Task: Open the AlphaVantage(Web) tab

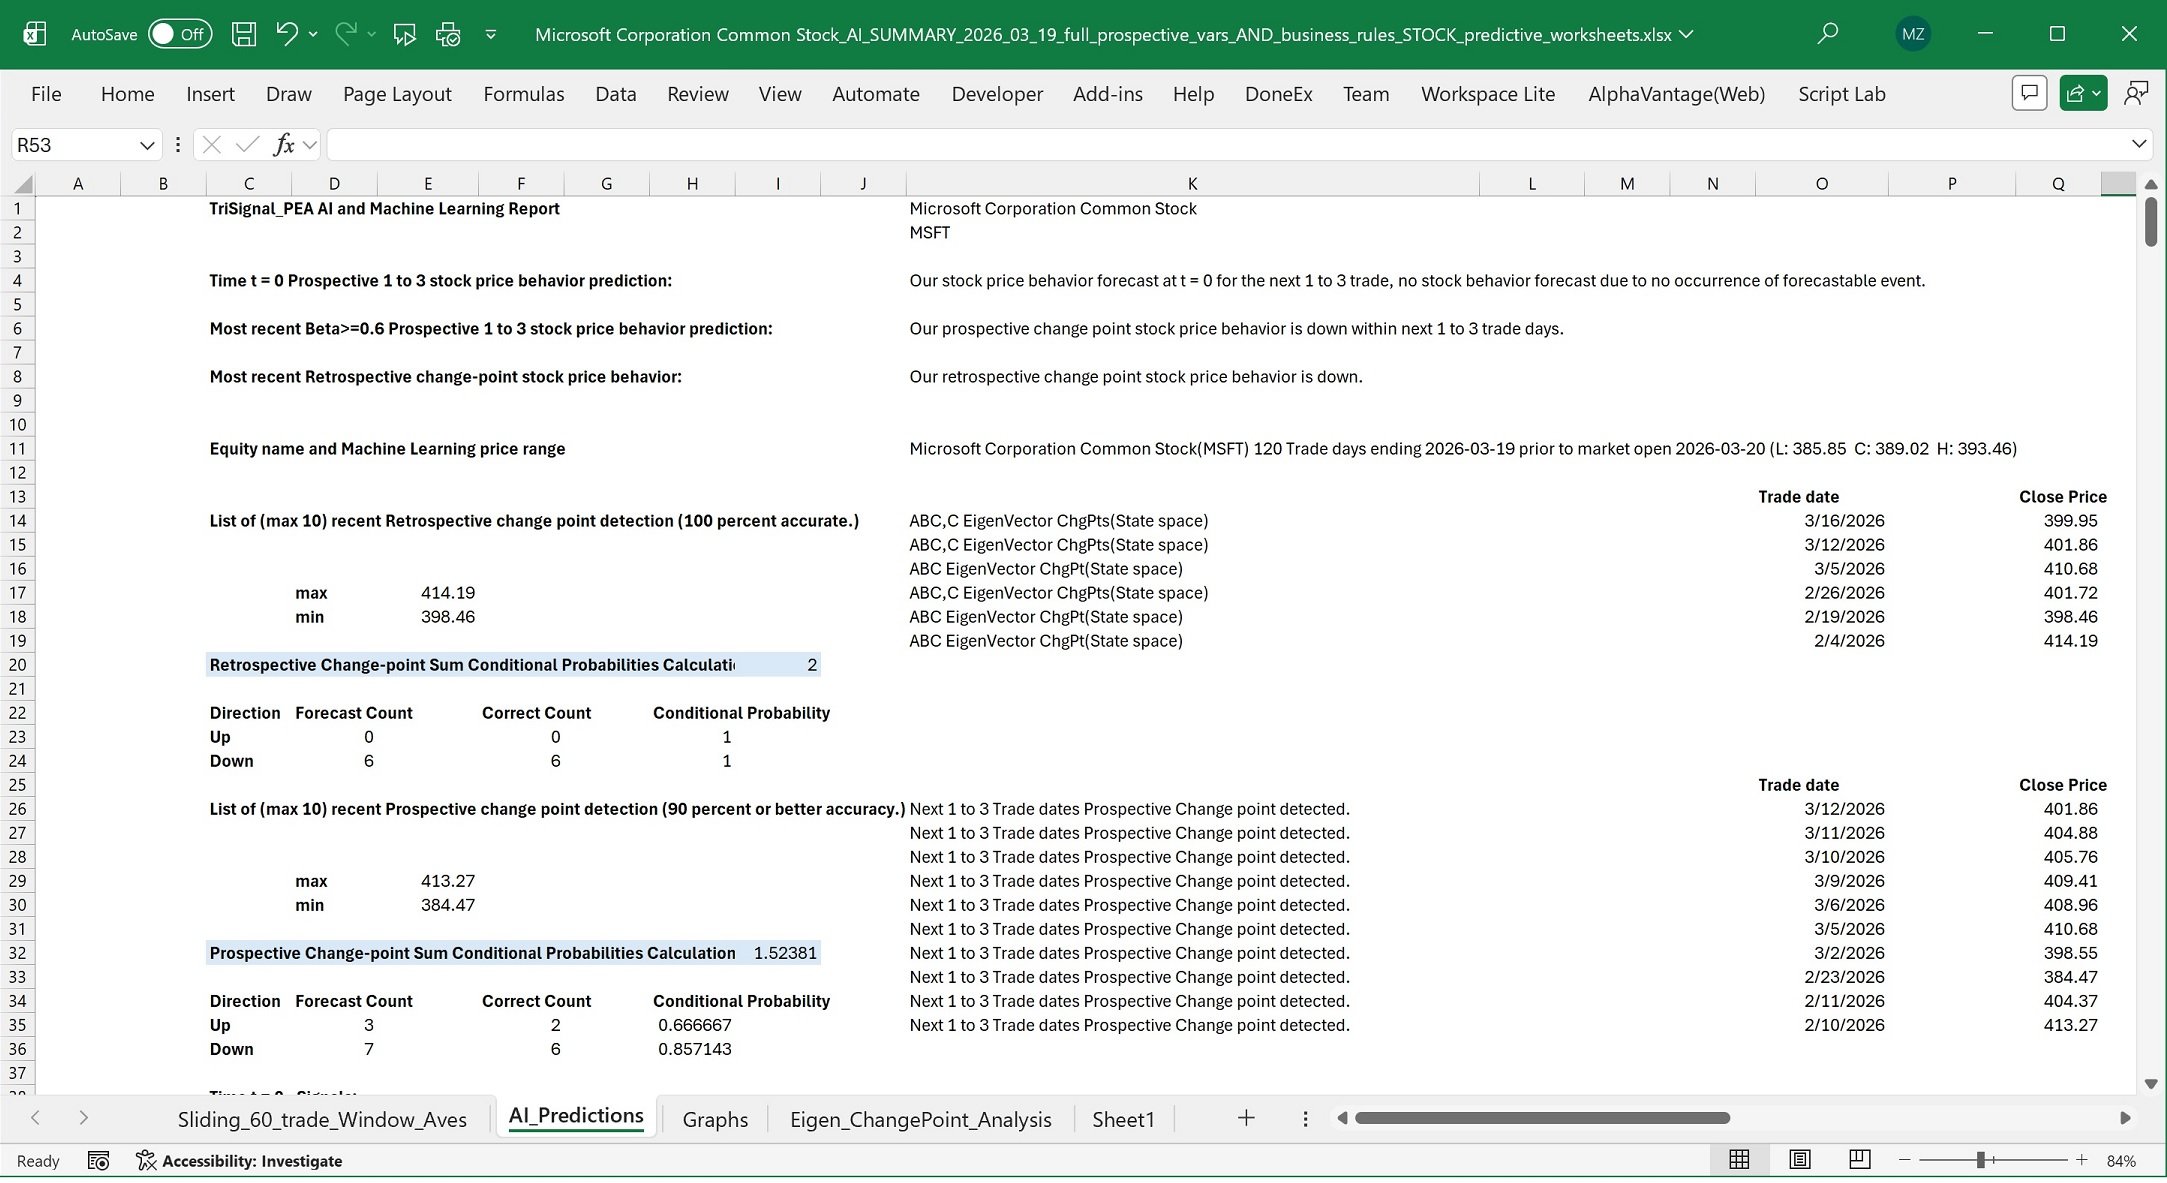Action: (x=1677, y=94)
